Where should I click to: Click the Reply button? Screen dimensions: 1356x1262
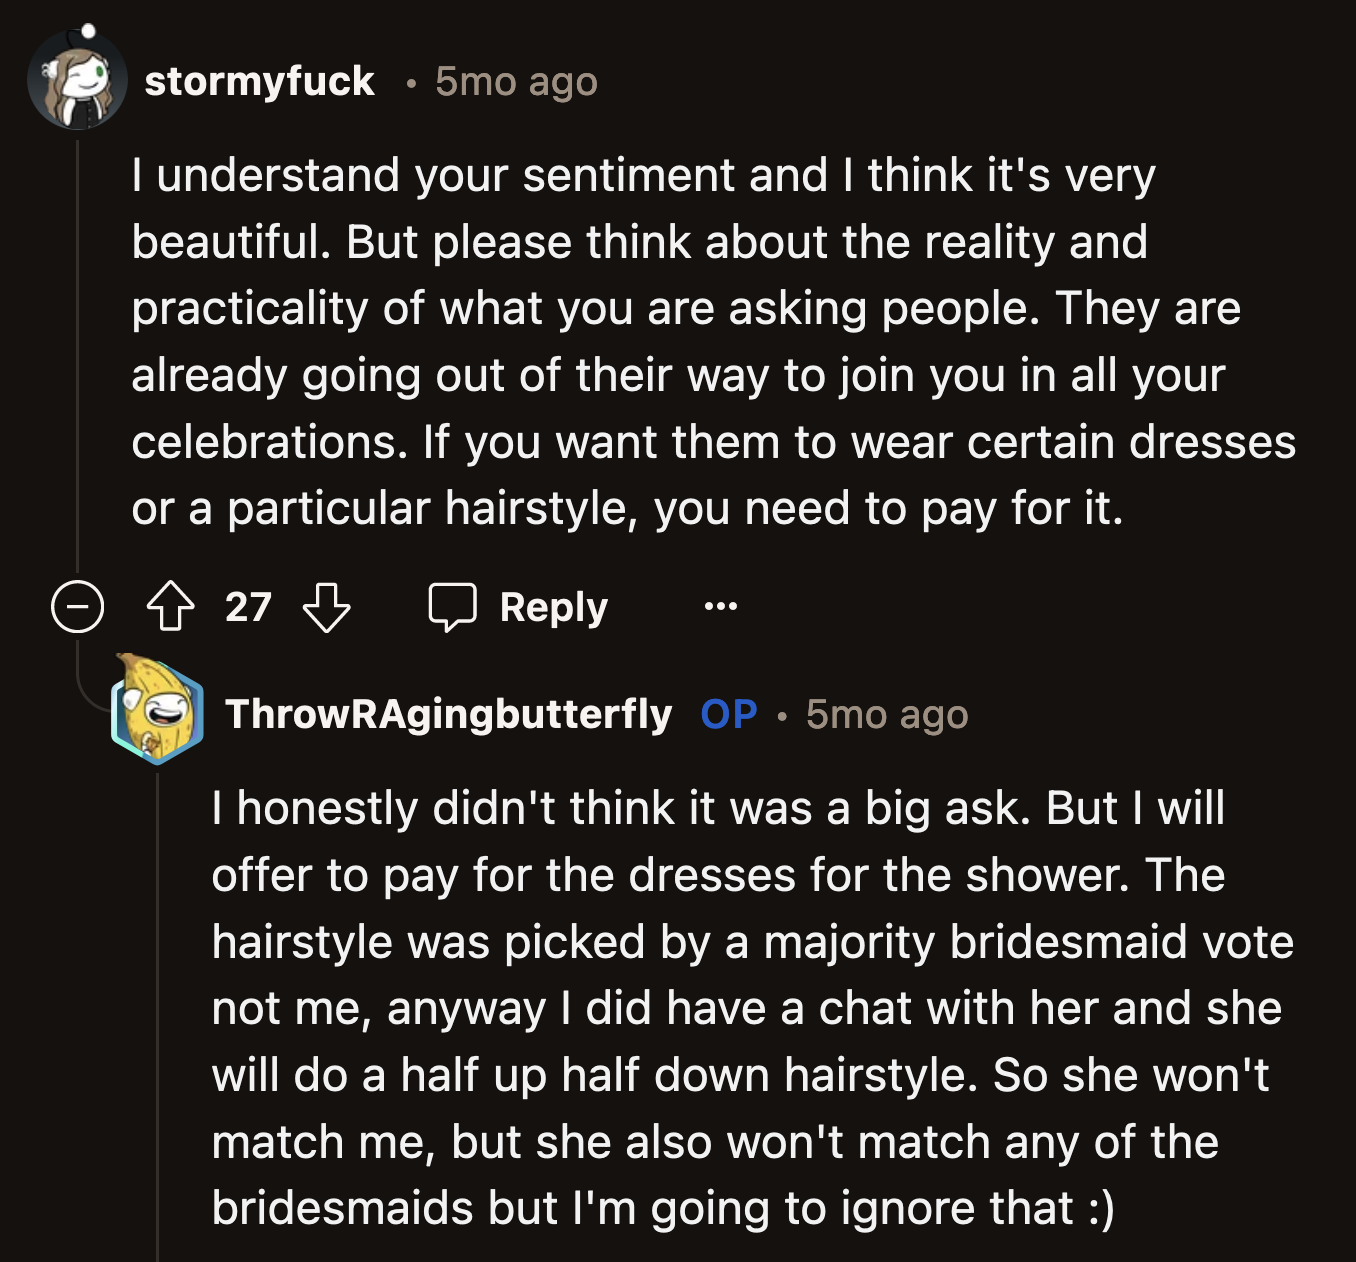point(552,606)
